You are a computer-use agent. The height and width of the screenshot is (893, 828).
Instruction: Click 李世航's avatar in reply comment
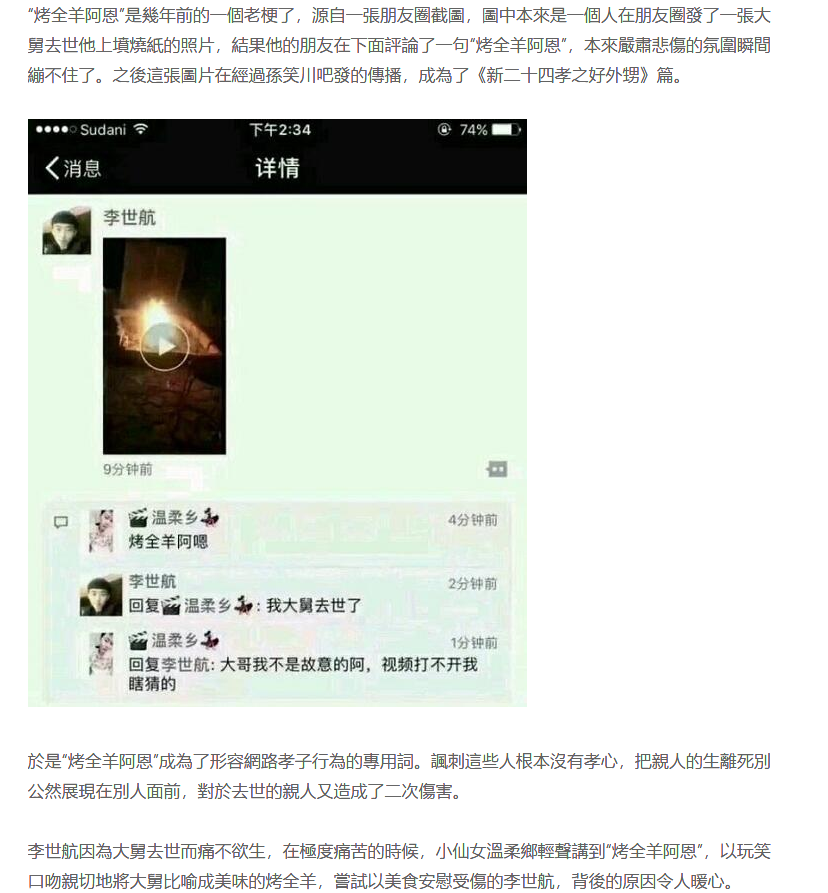click(x=101, y=595)
